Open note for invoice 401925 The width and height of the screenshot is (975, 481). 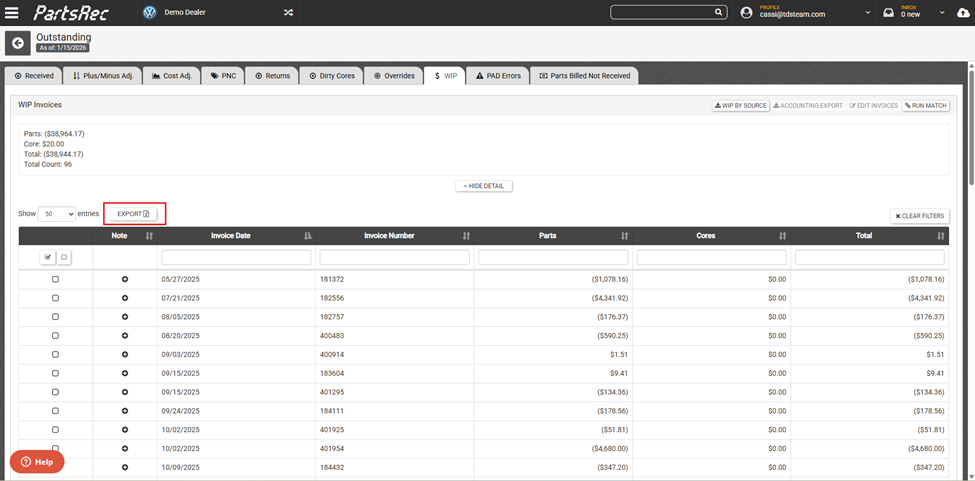coord(125,429)
